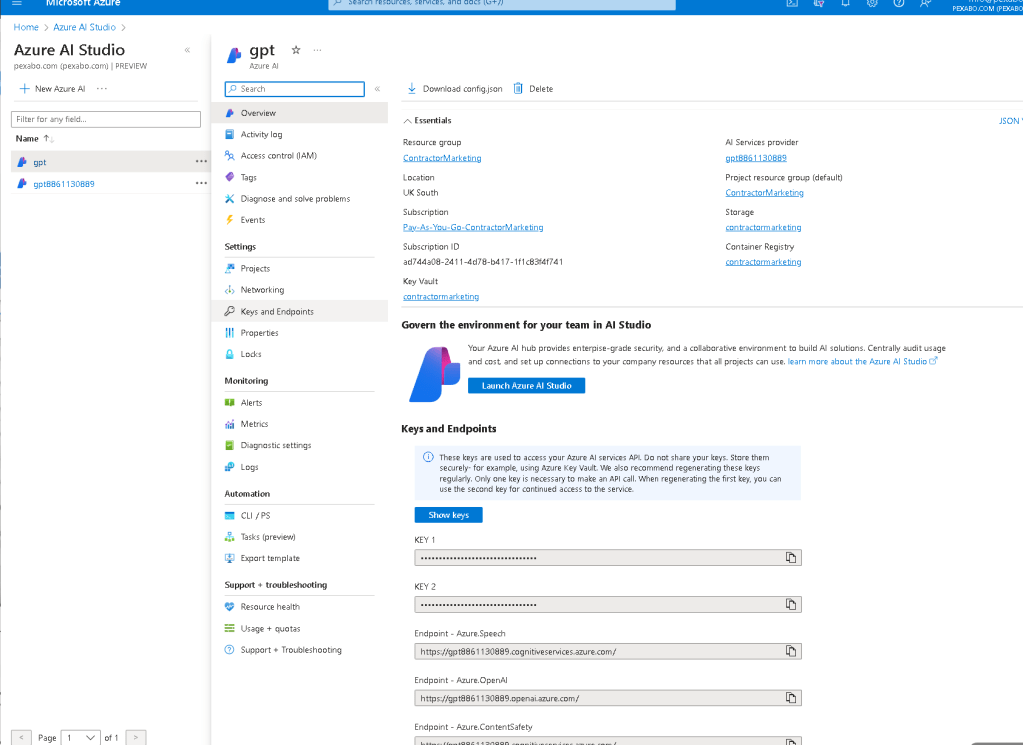Favorite the gpt resource with the star icon
Image resolution: width=1023 pixels, height=745 pixels.
click(296, 50)
